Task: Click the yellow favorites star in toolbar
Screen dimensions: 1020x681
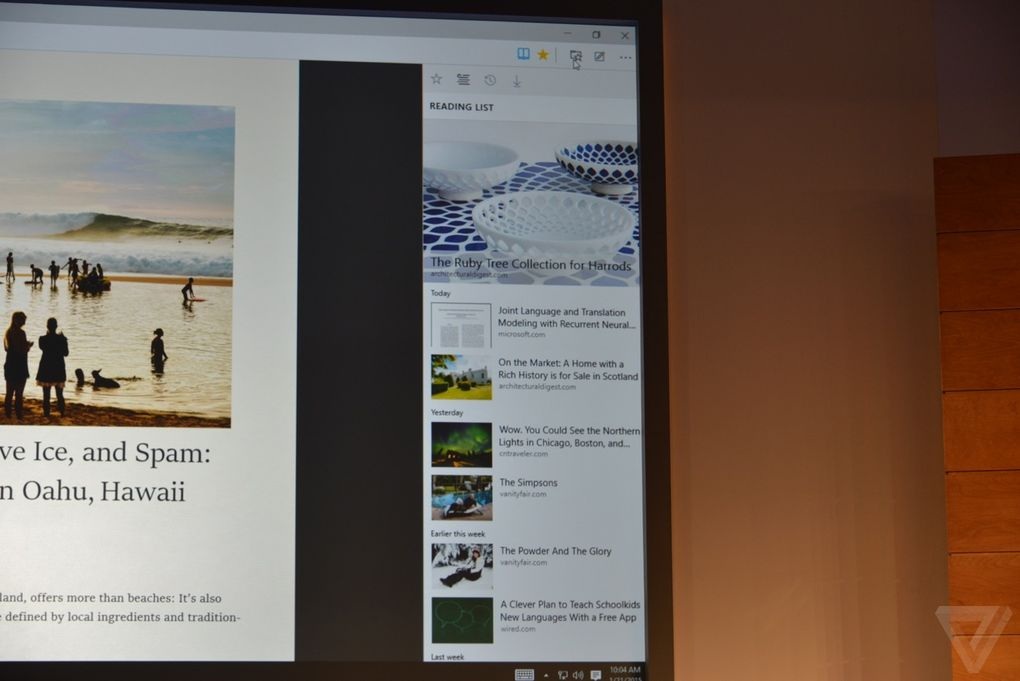Action: tap(543, 55)
